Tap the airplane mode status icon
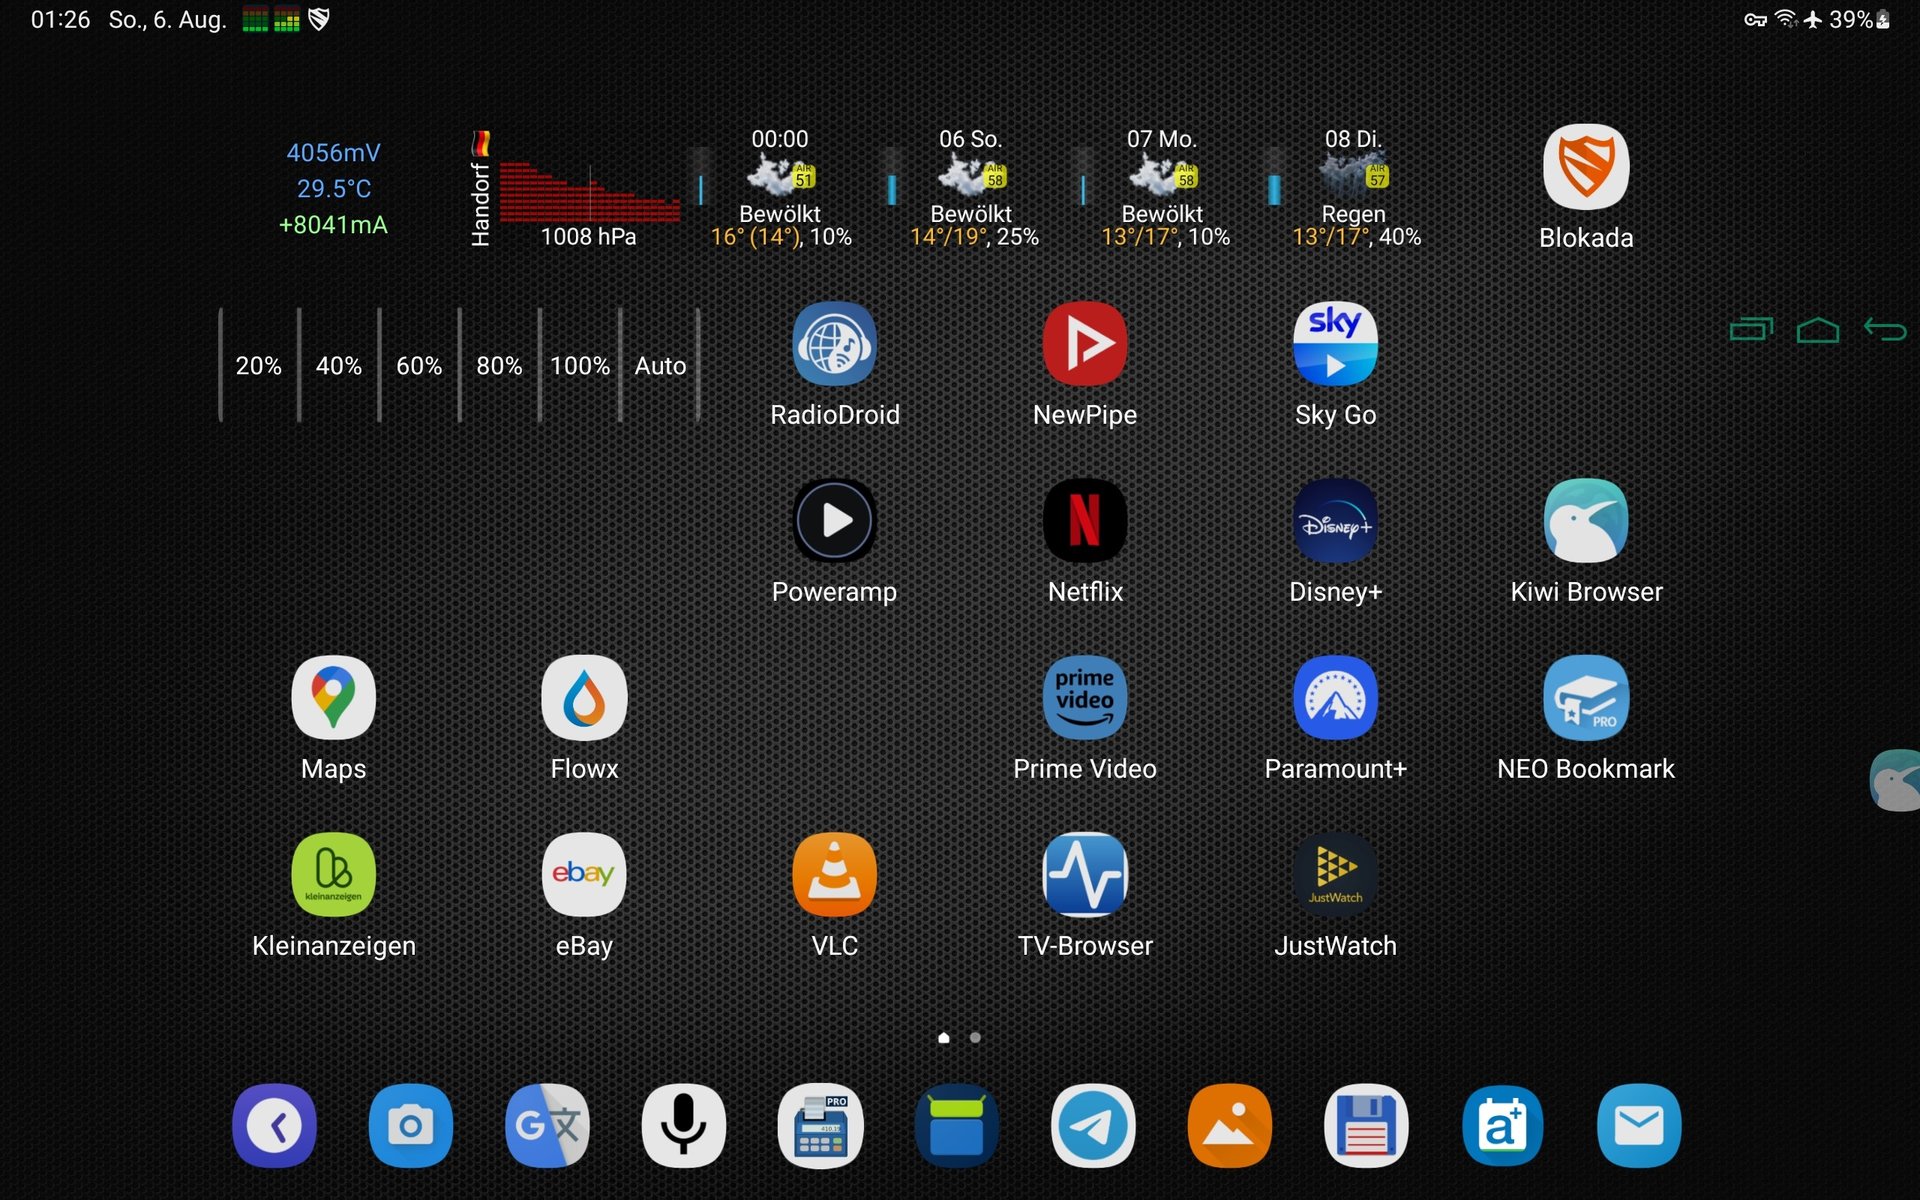 1813,20
